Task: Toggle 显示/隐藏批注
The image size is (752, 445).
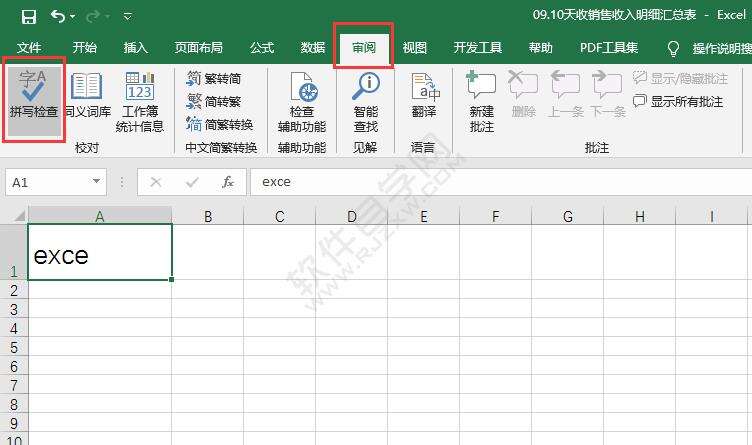Action: tap(681, 78)
